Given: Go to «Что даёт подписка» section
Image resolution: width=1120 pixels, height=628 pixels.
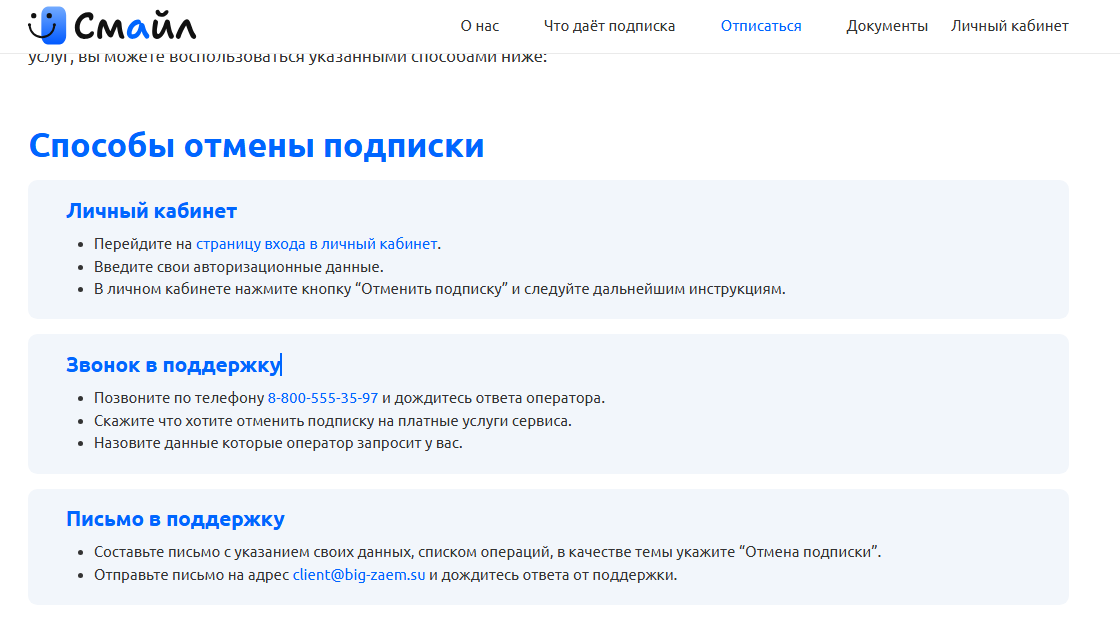Looking at the screenshot, I should click(x=609, y=26).
